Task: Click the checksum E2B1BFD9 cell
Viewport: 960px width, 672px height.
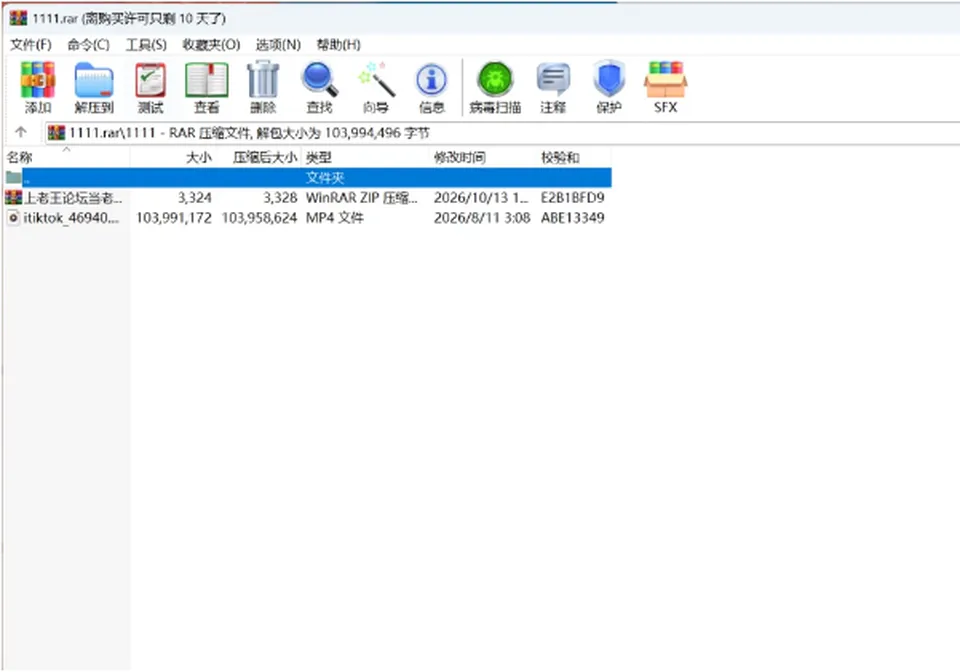Action: coord(572,198)
